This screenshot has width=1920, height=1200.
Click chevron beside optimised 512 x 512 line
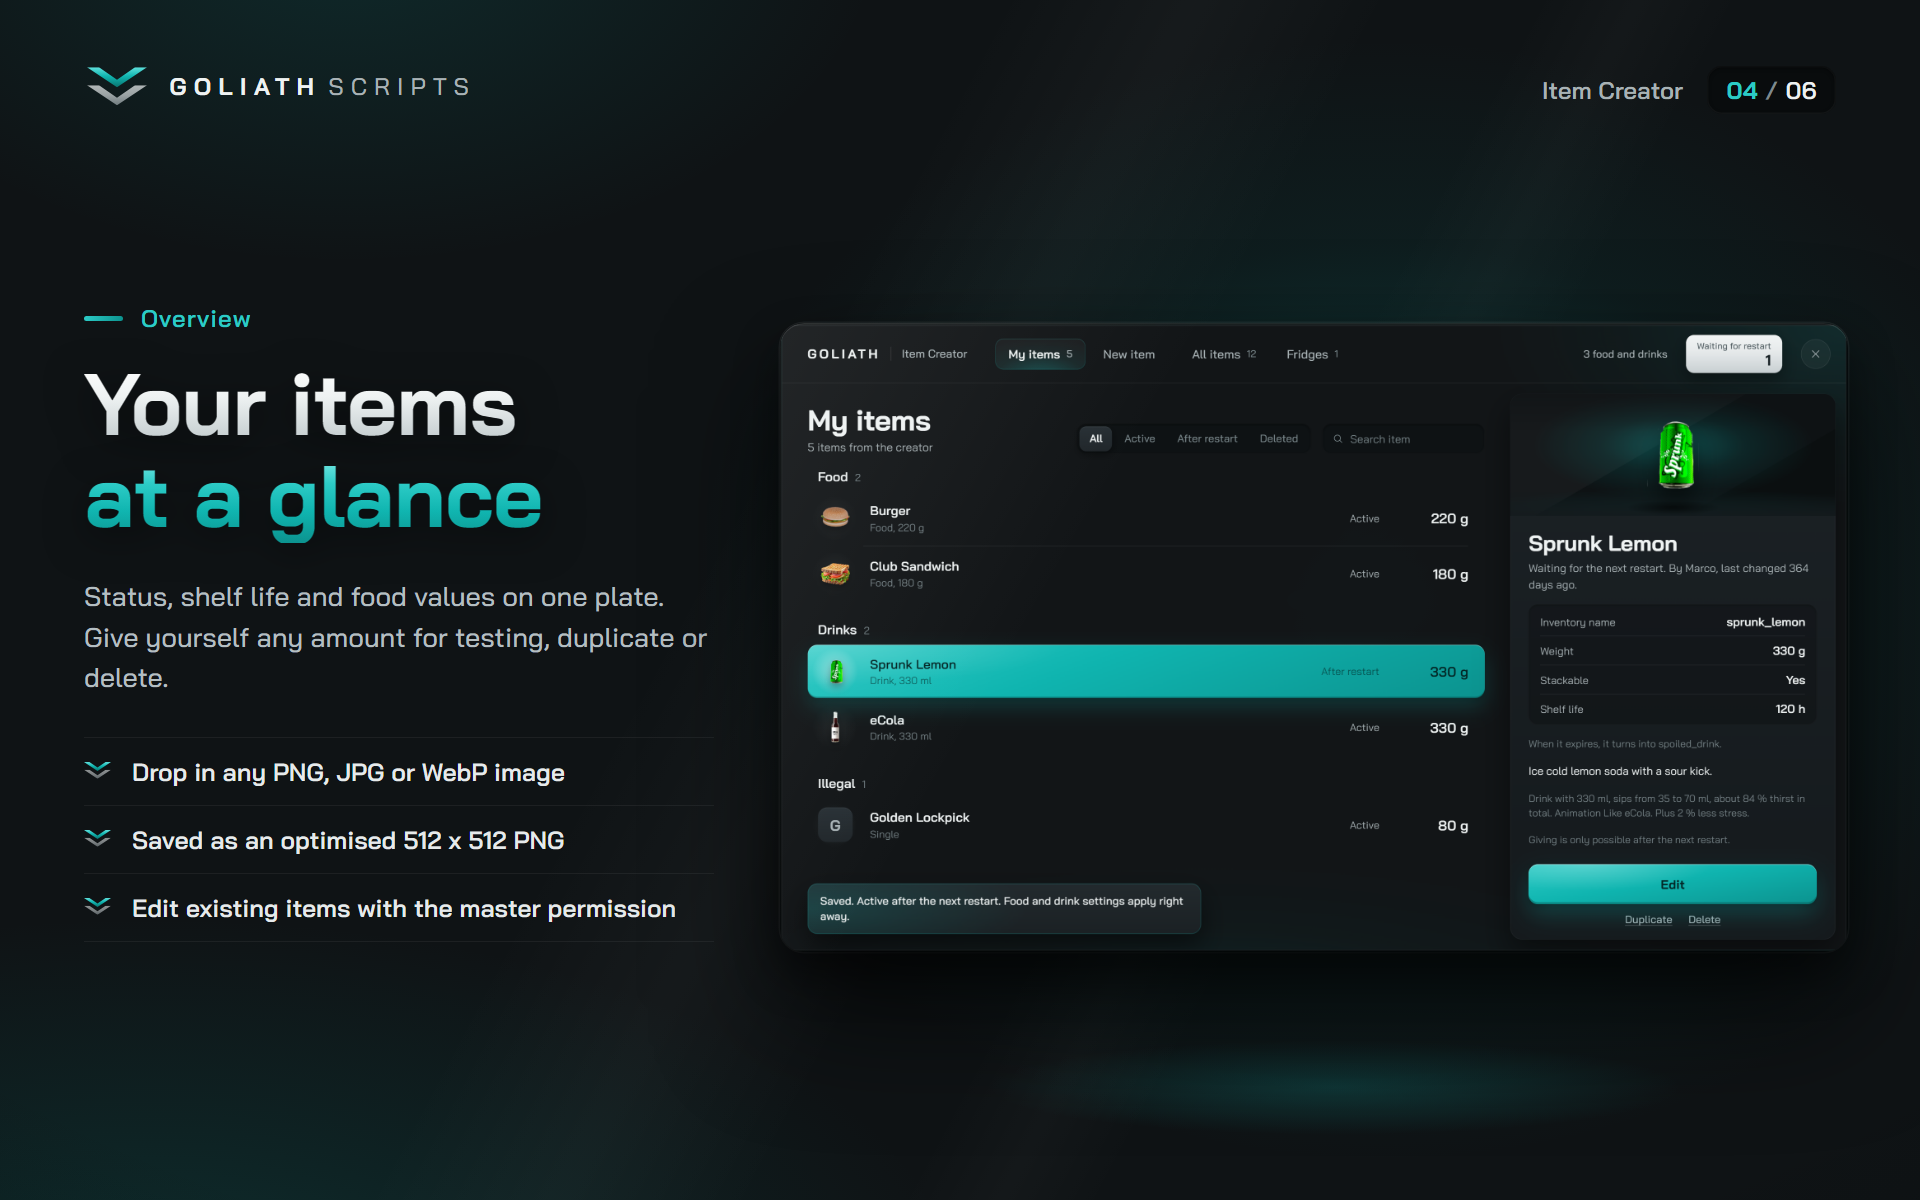pos(98,838)
